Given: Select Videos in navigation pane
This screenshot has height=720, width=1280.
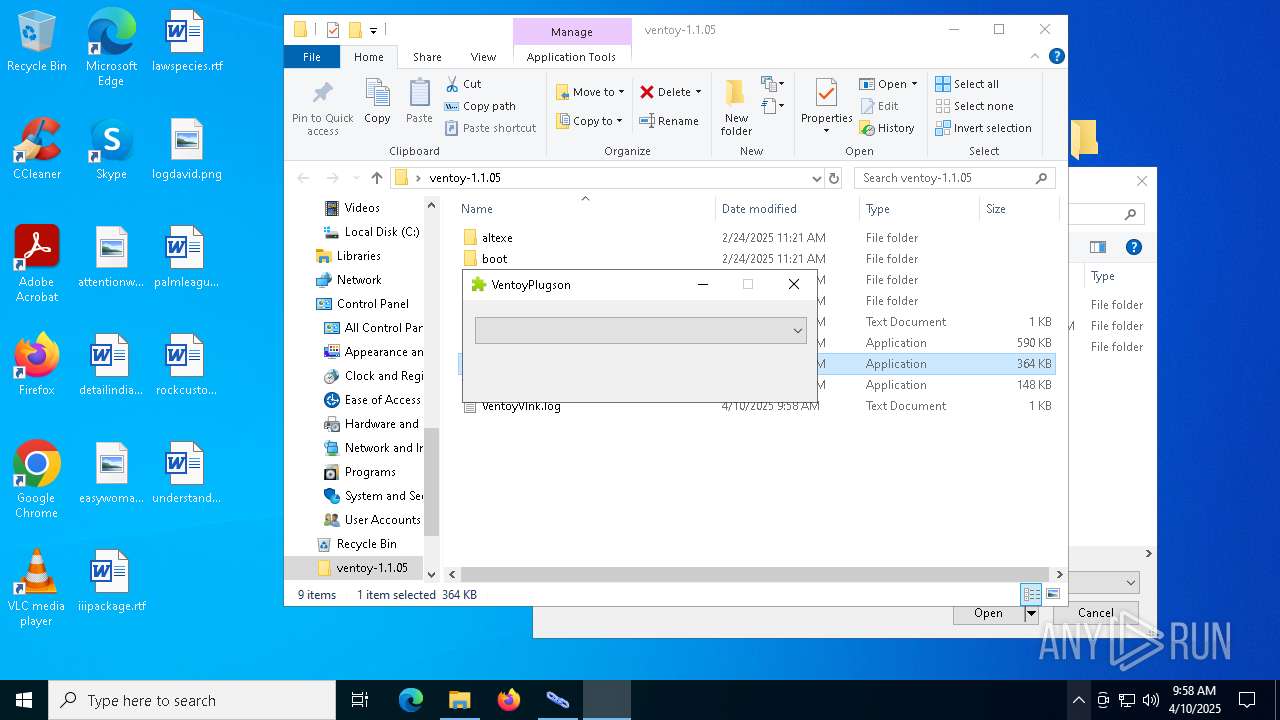Looking at the screenshot, I should (362, 208).
